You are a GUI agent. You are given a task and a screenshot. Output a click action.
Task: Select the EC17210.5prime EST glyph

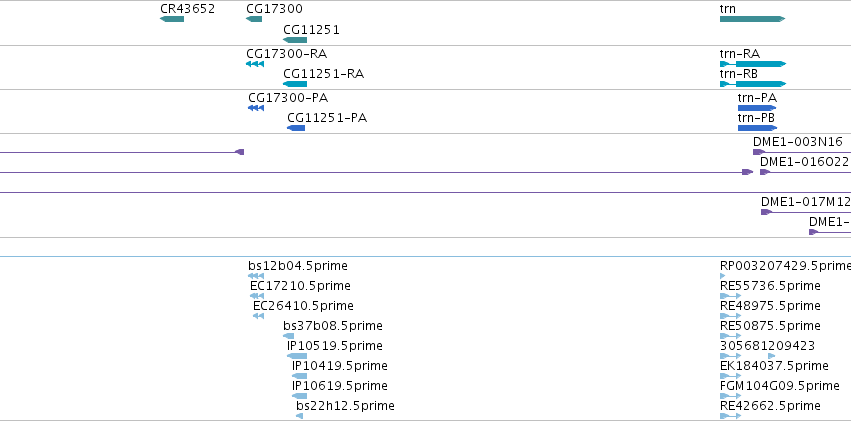click(x=257, y=296)
